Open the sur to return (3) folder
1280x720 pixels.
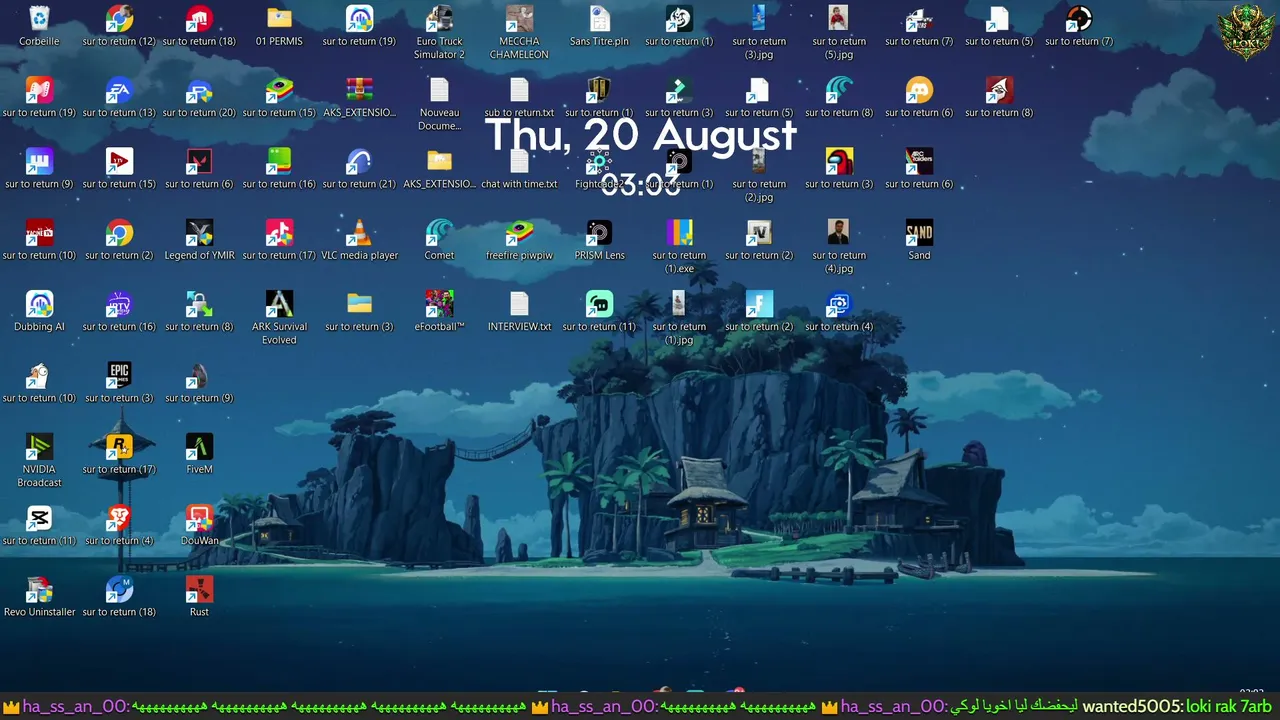[359, 311]
